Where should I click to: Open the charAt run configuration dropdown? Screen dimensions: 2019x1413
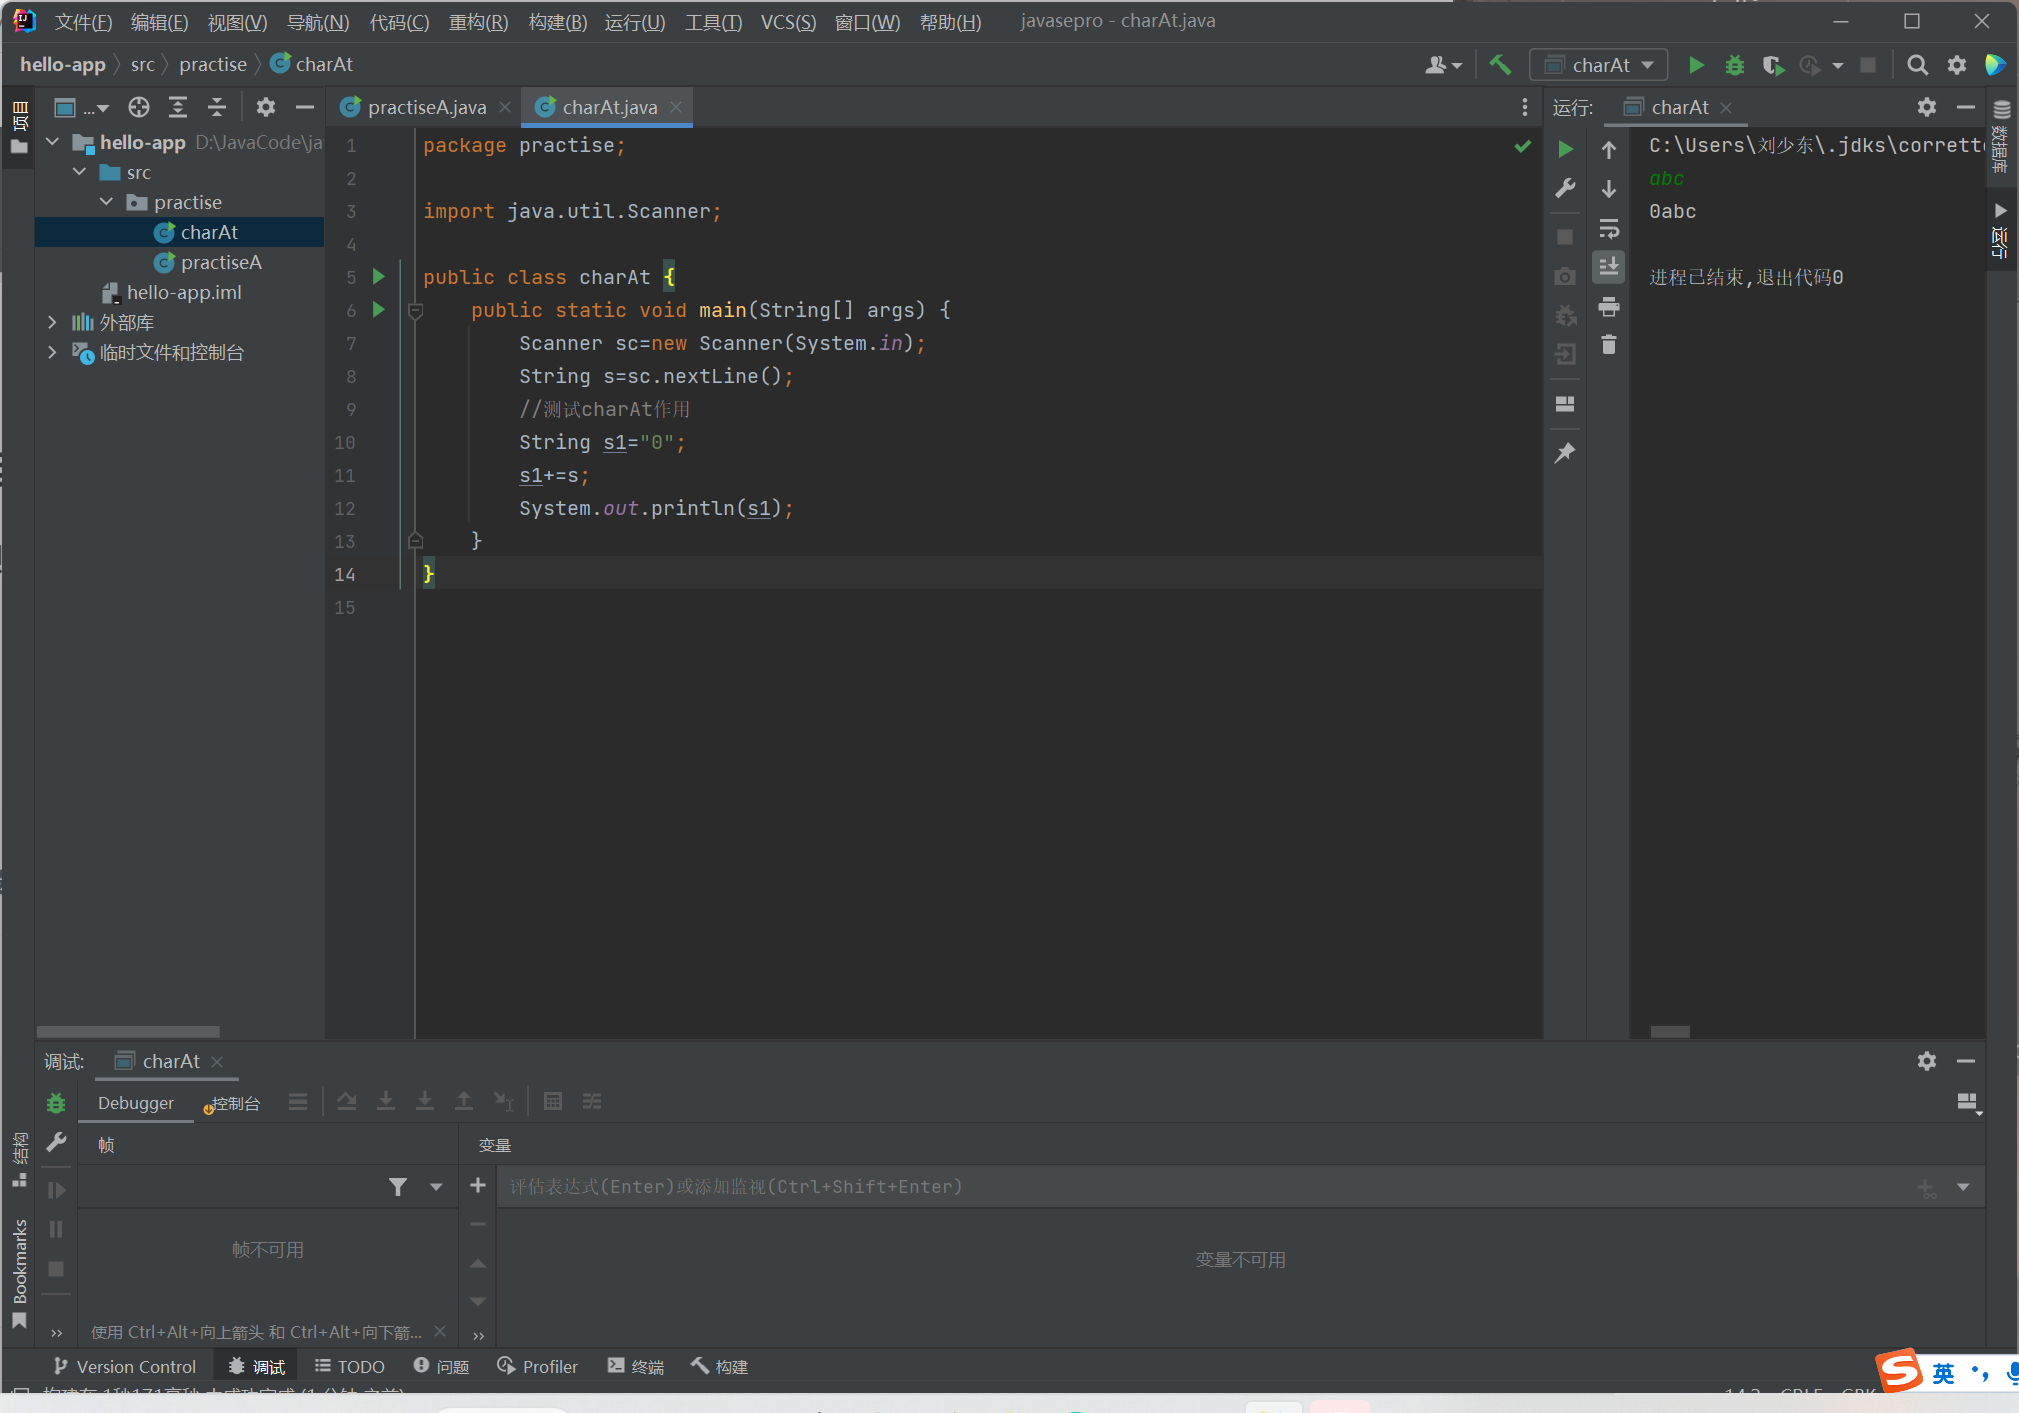(x=1599, y=65)
